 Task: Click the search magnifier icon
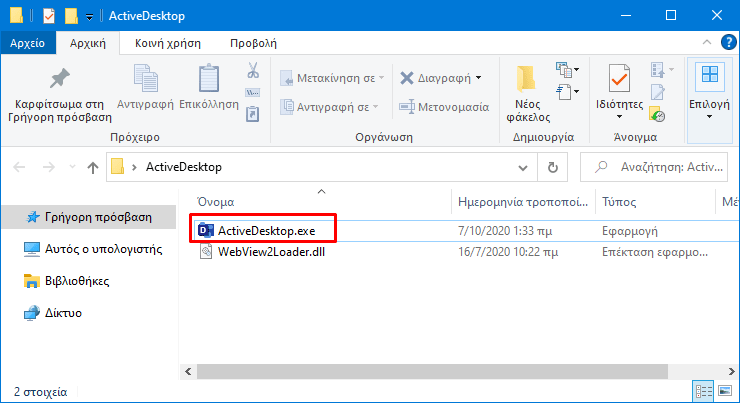pos(601,167)
